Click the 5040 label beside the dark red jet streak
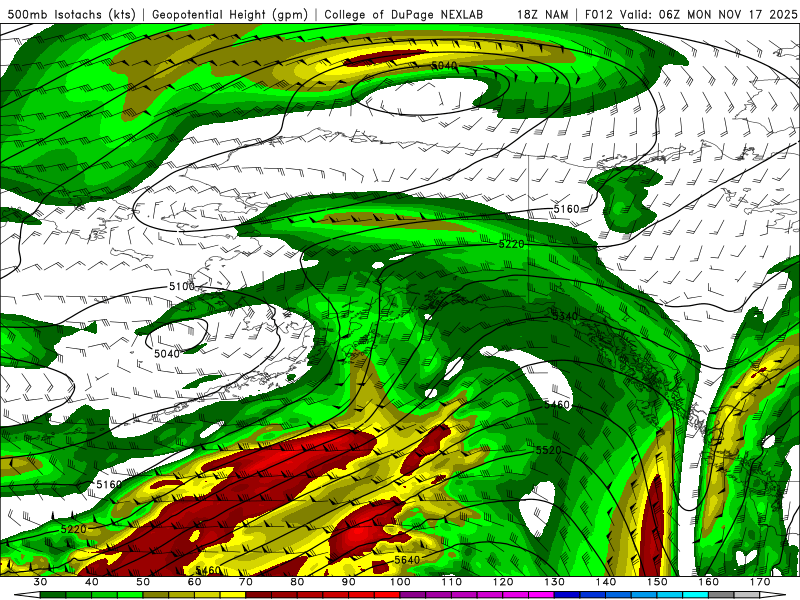Screen dimensions: 800x600 444,65
